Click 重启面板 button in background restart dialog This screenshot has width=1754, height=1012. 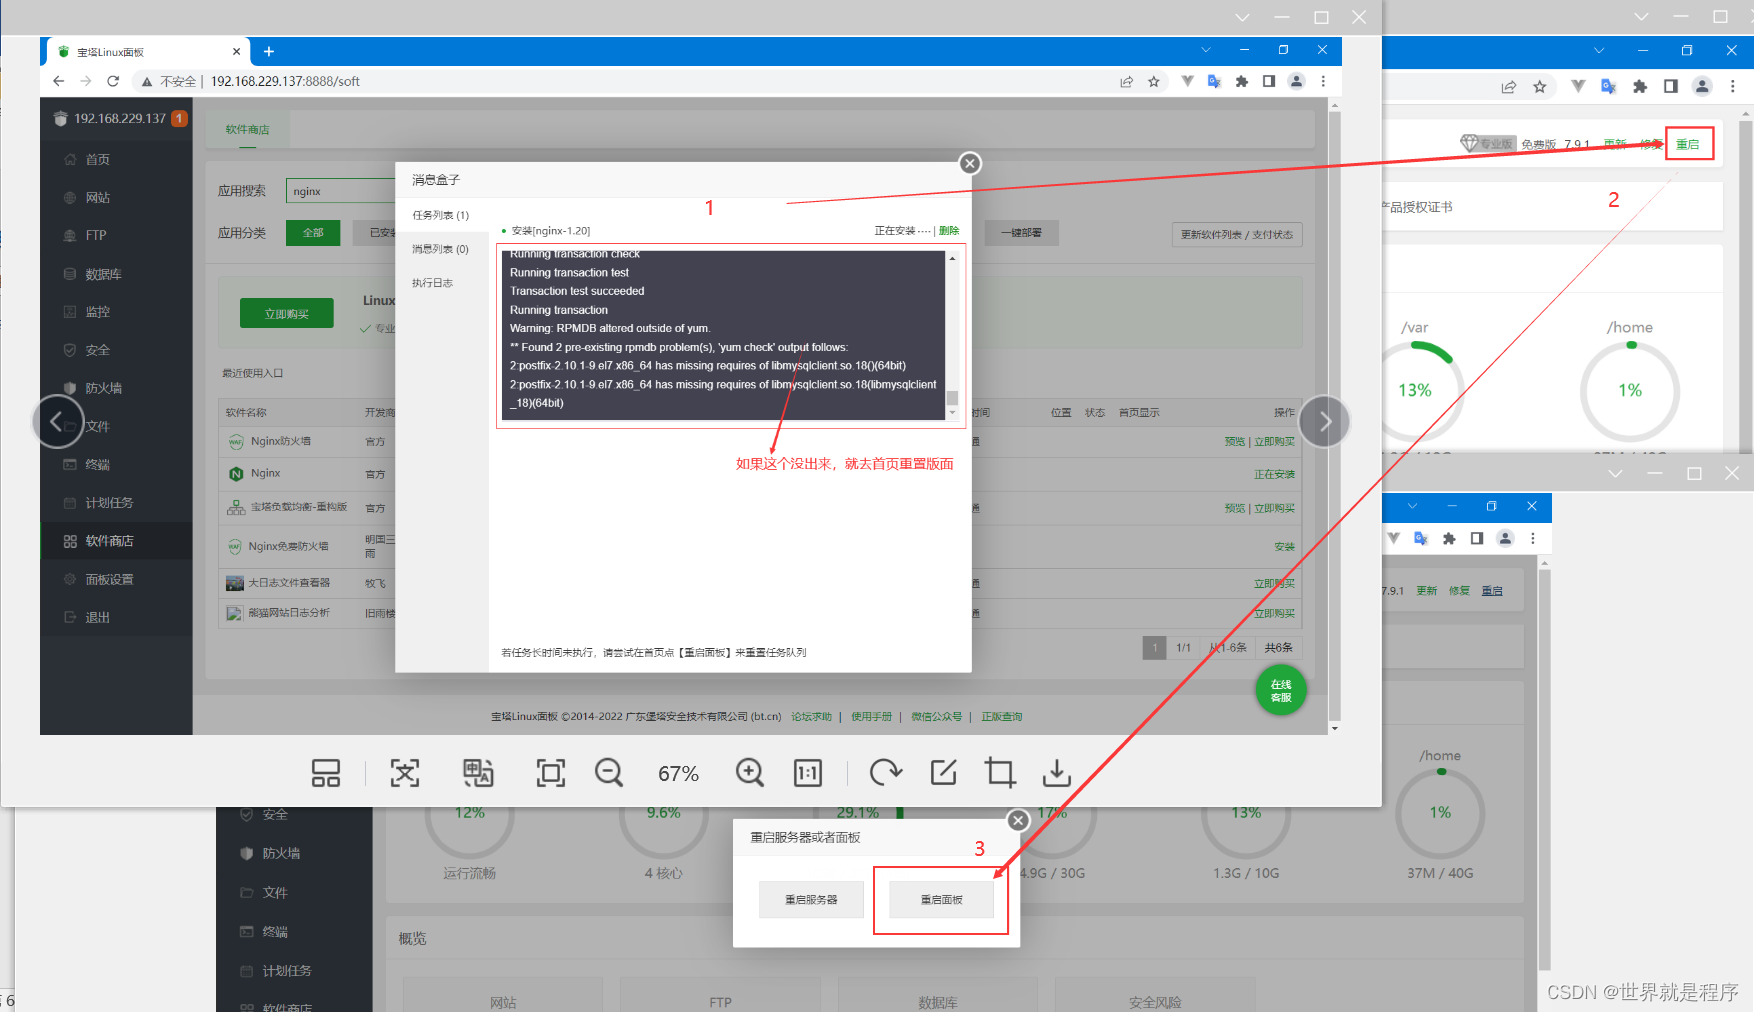(x=941, y=900)
